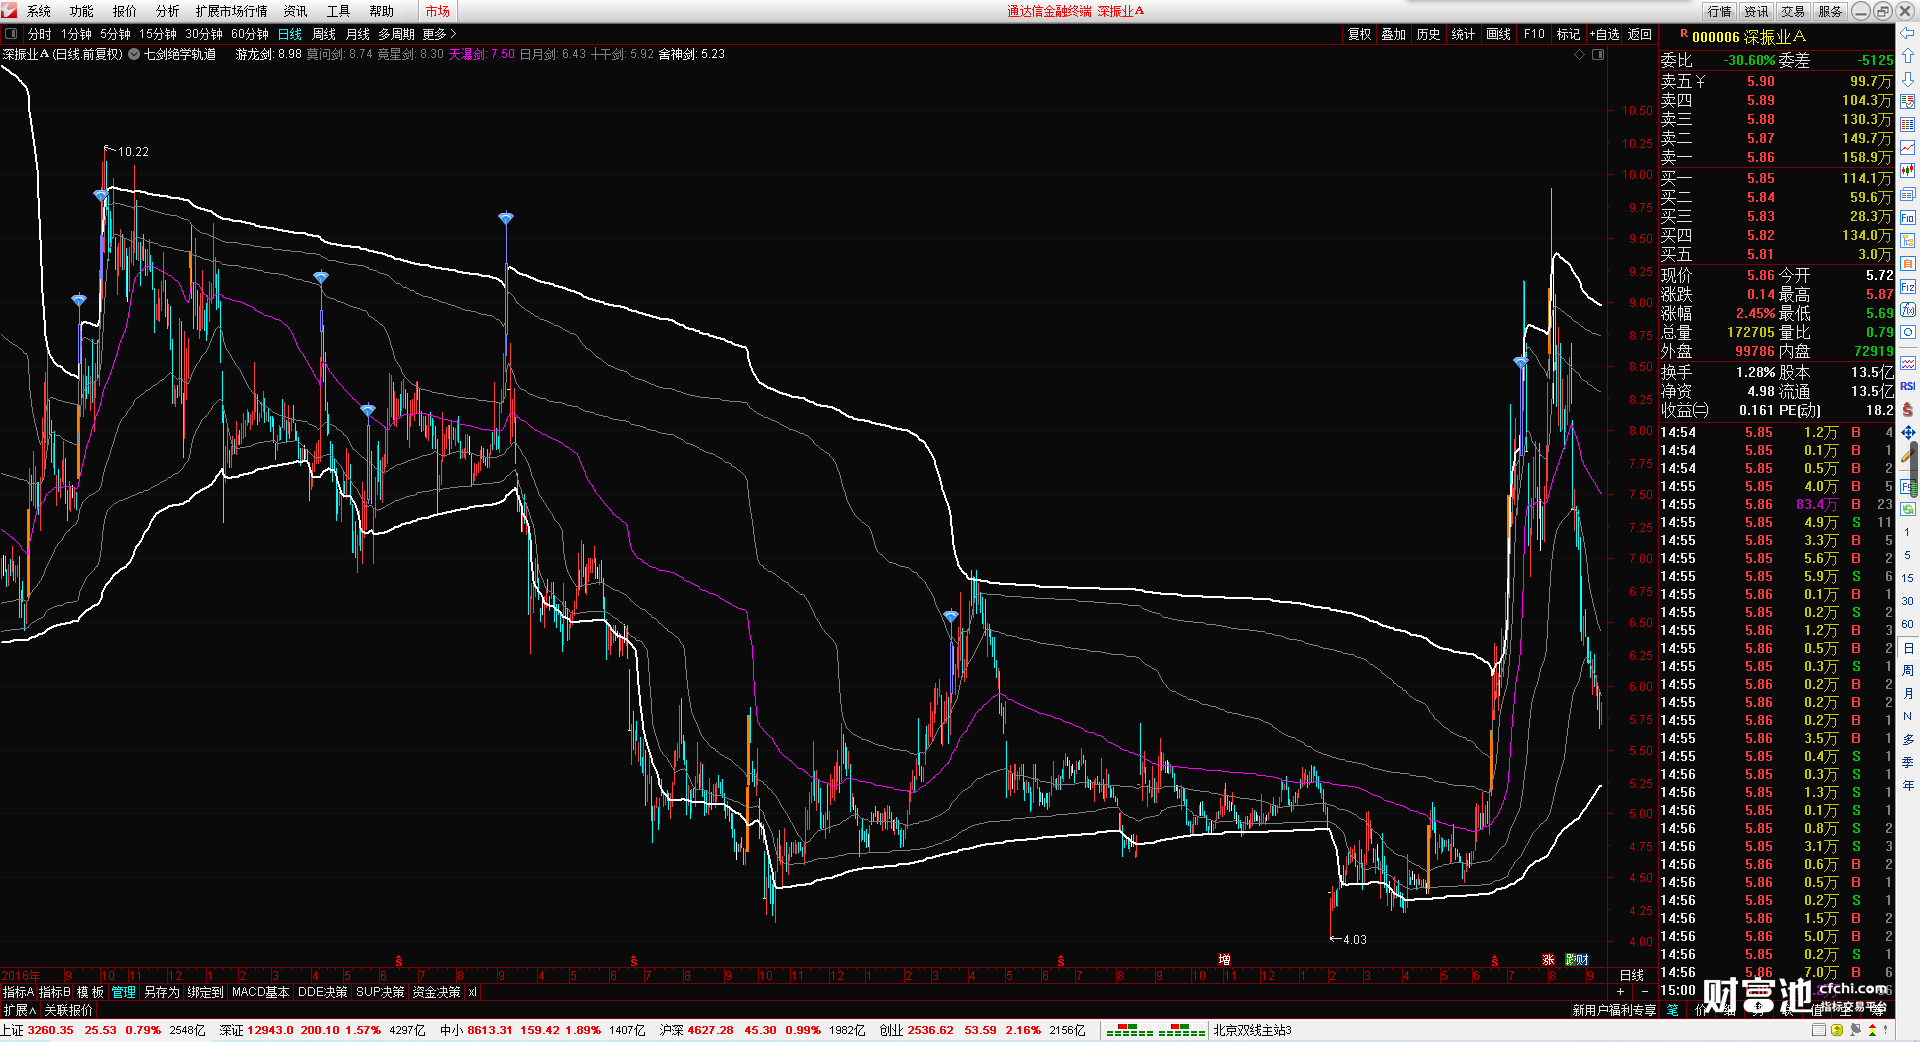Click the up arrow icon in right sidebar
Image resolution: width=1920 pixels, height=1042 pixels.
point(1908,57)
